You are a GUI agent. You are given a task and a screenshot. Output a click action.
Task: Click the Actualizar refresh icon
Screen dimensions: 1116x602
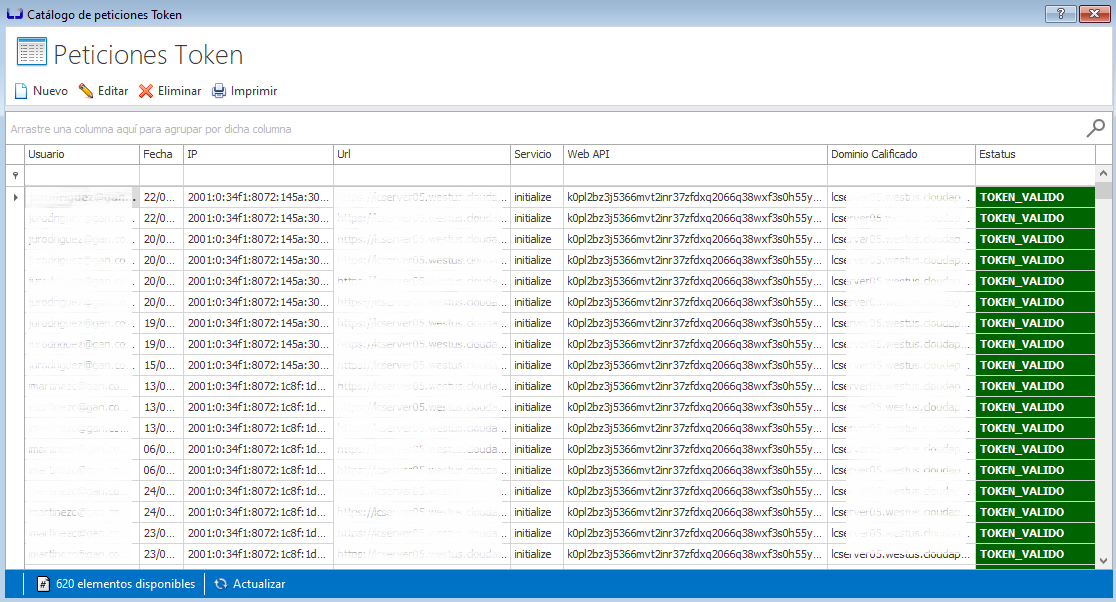[221, 583]
